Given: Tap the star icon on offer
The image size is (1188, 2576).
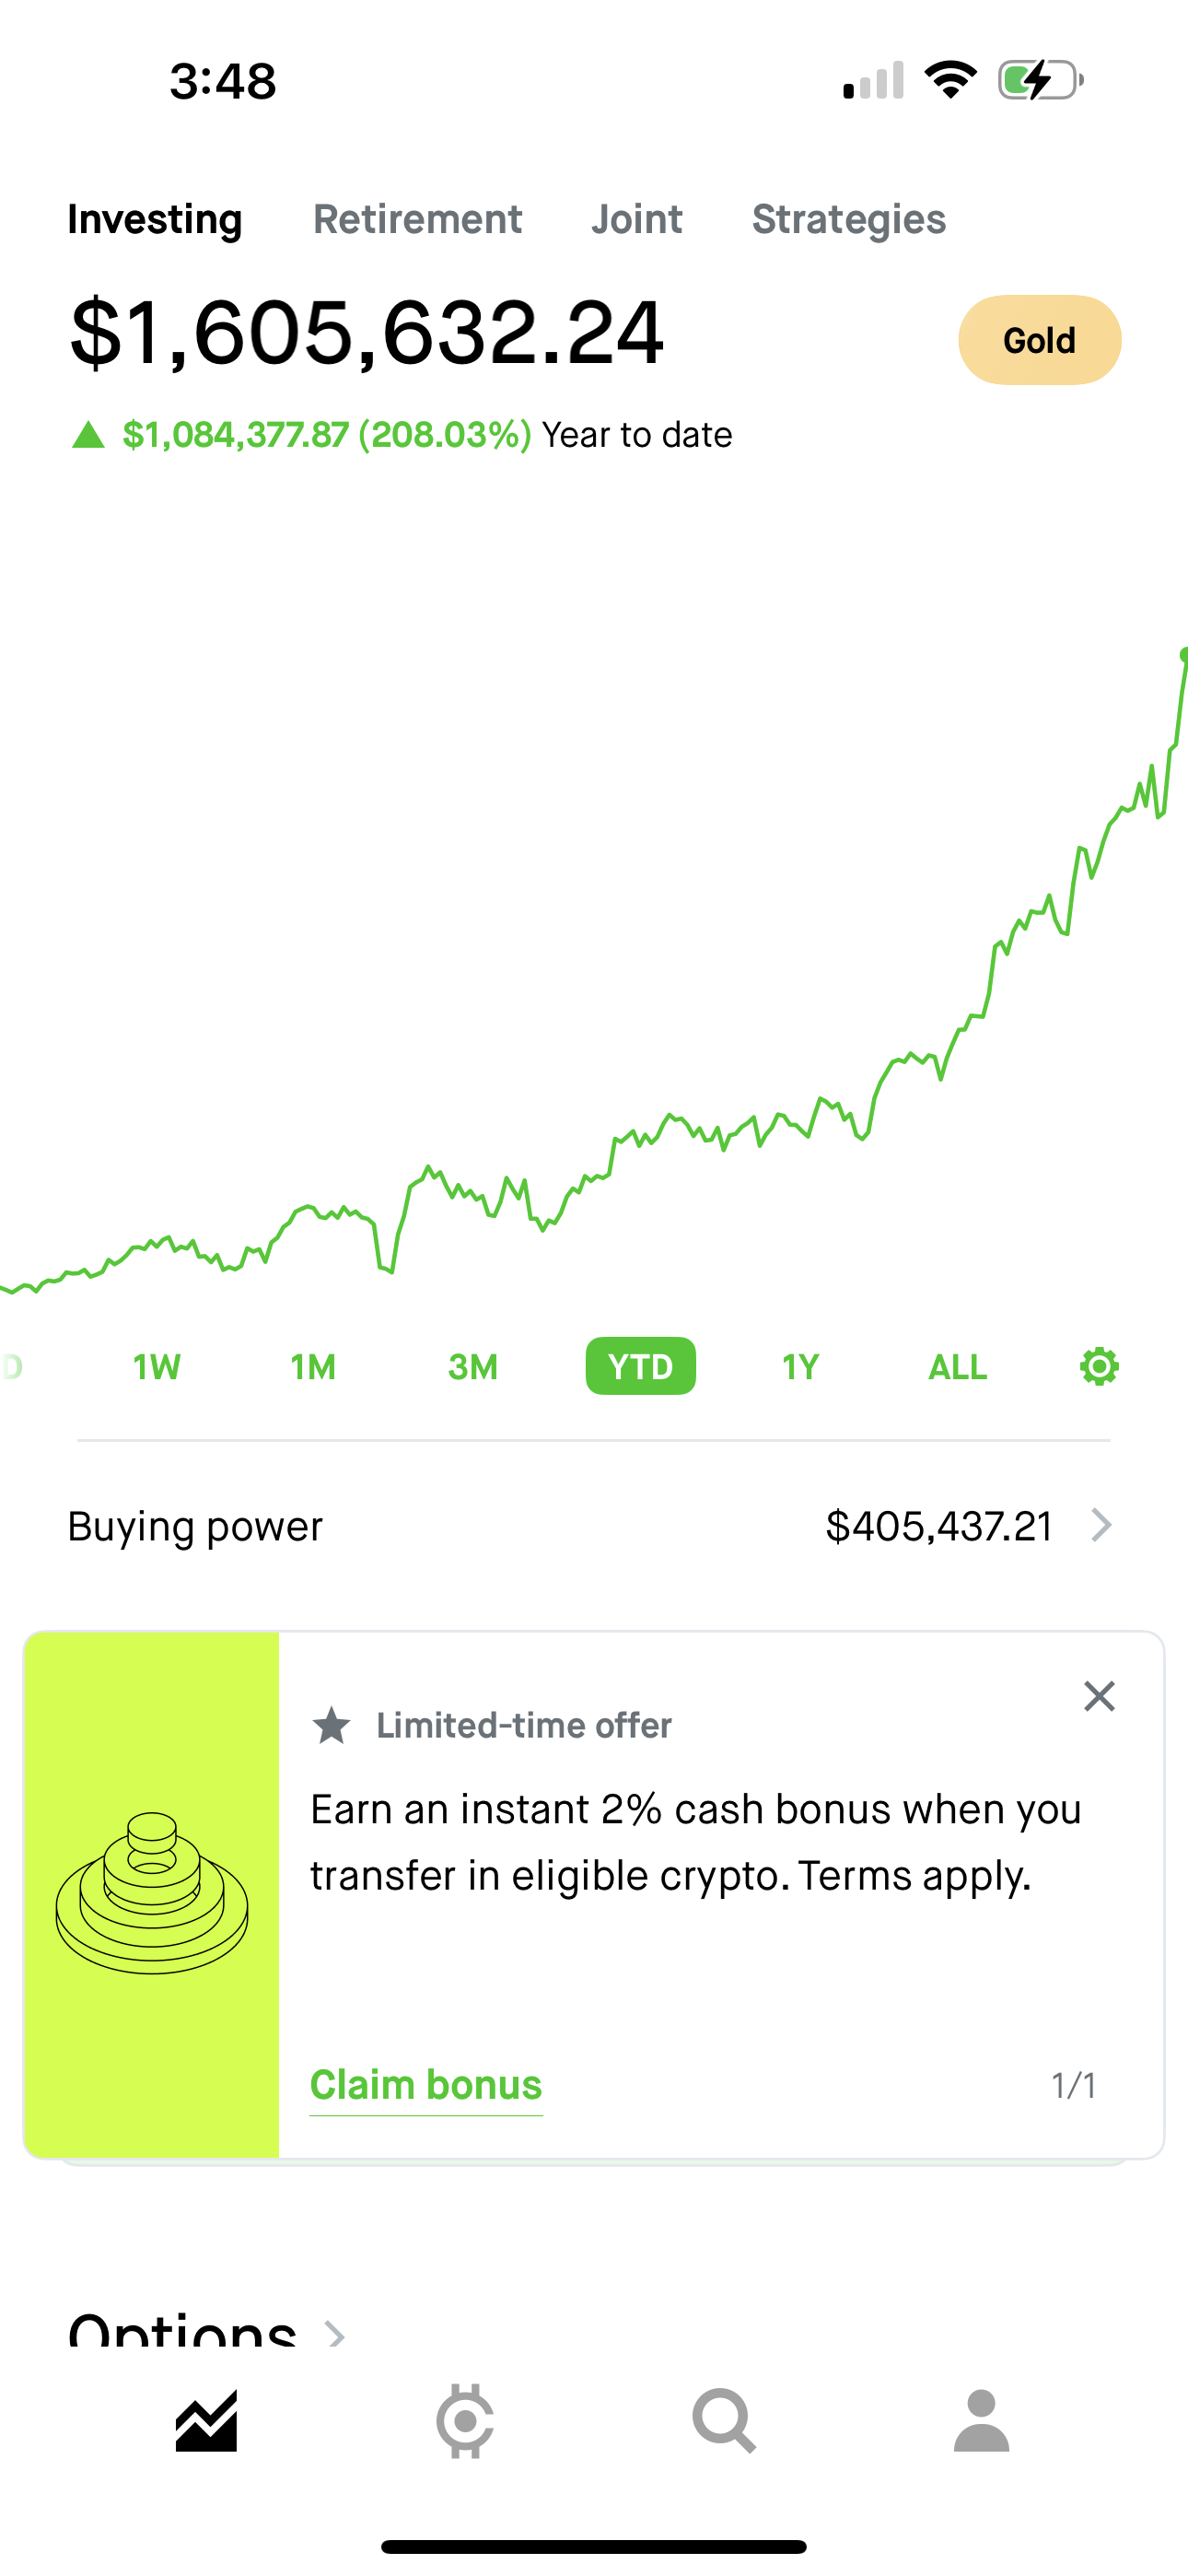Looking at the screenshot, I should point(331,1726).
